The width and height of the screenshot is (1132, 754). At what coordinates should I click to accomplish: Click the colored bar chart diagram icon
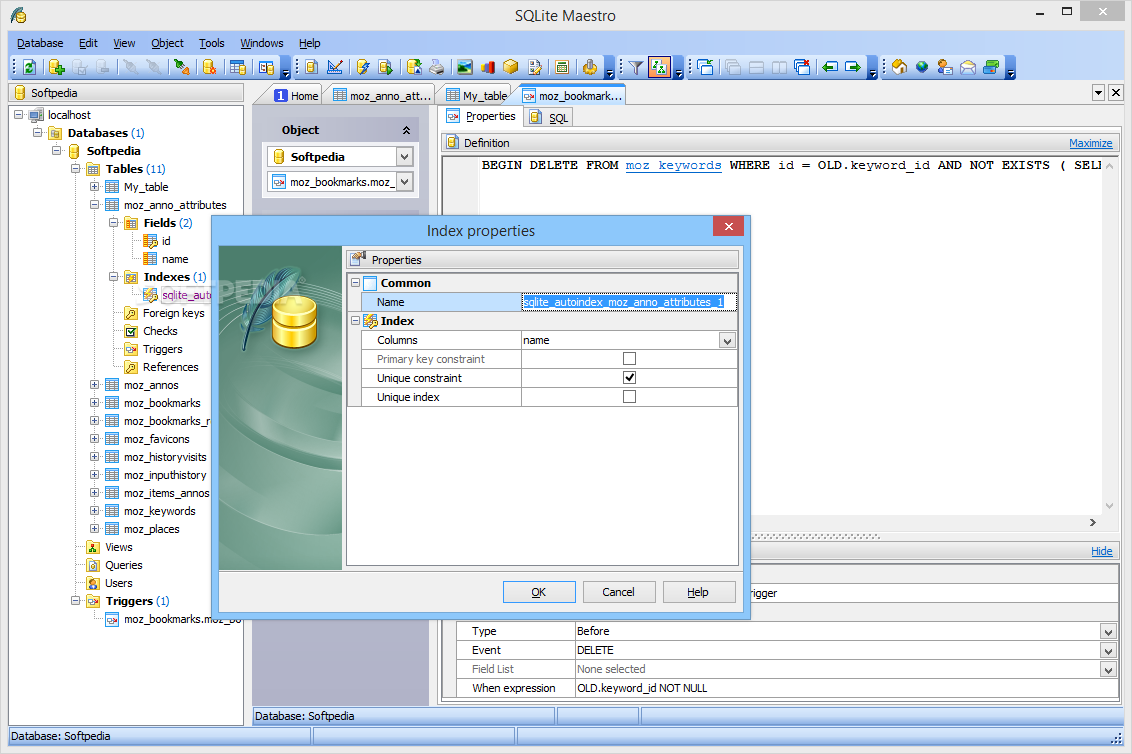[487, 67]
